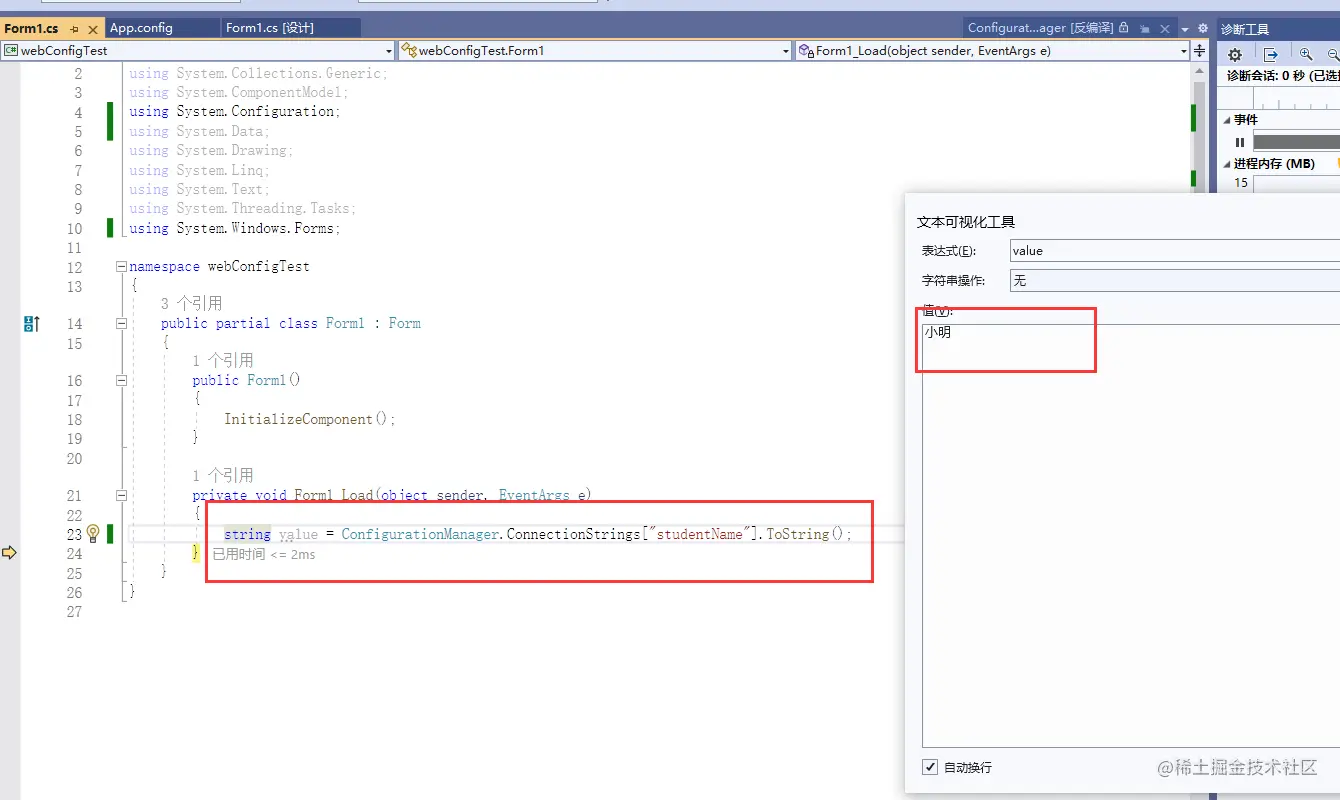This screenshot has height=800, width=1340.
Task: Click the value variable name on line 23
Action: tap(298, 534)
